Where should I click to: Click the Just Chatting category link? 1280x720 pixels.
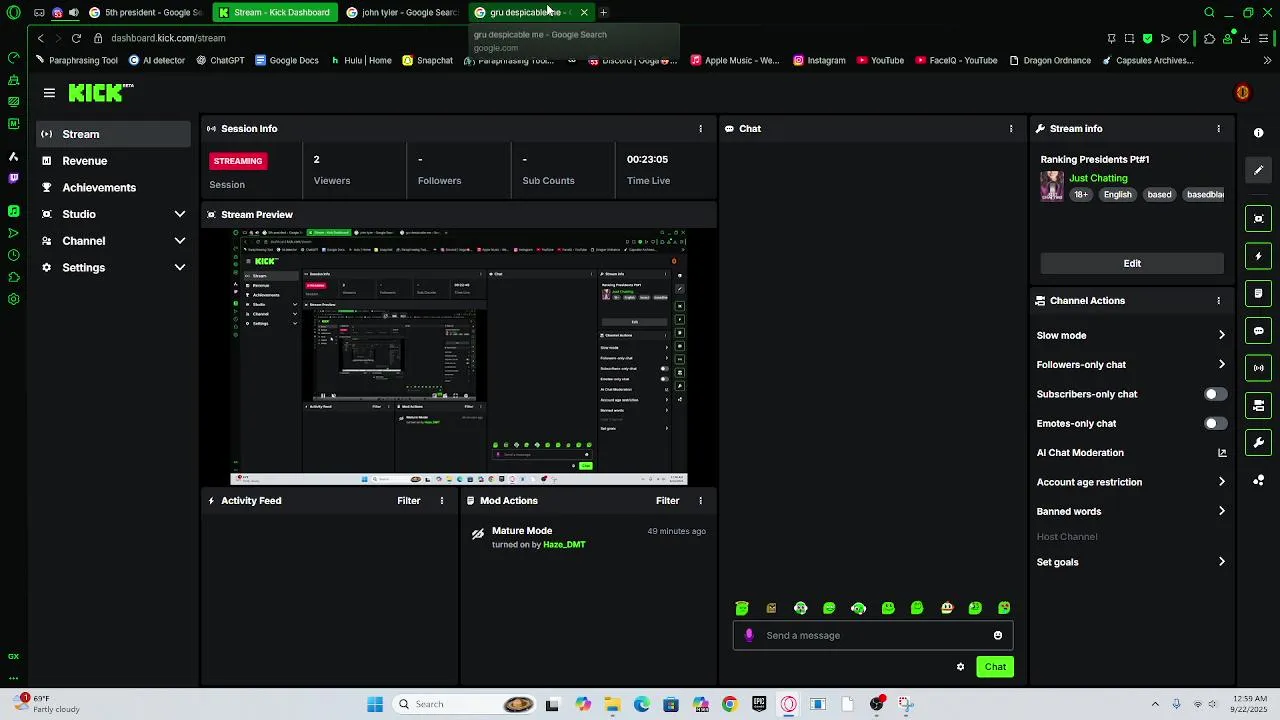pyautogui.click(x=1098, y=178)
